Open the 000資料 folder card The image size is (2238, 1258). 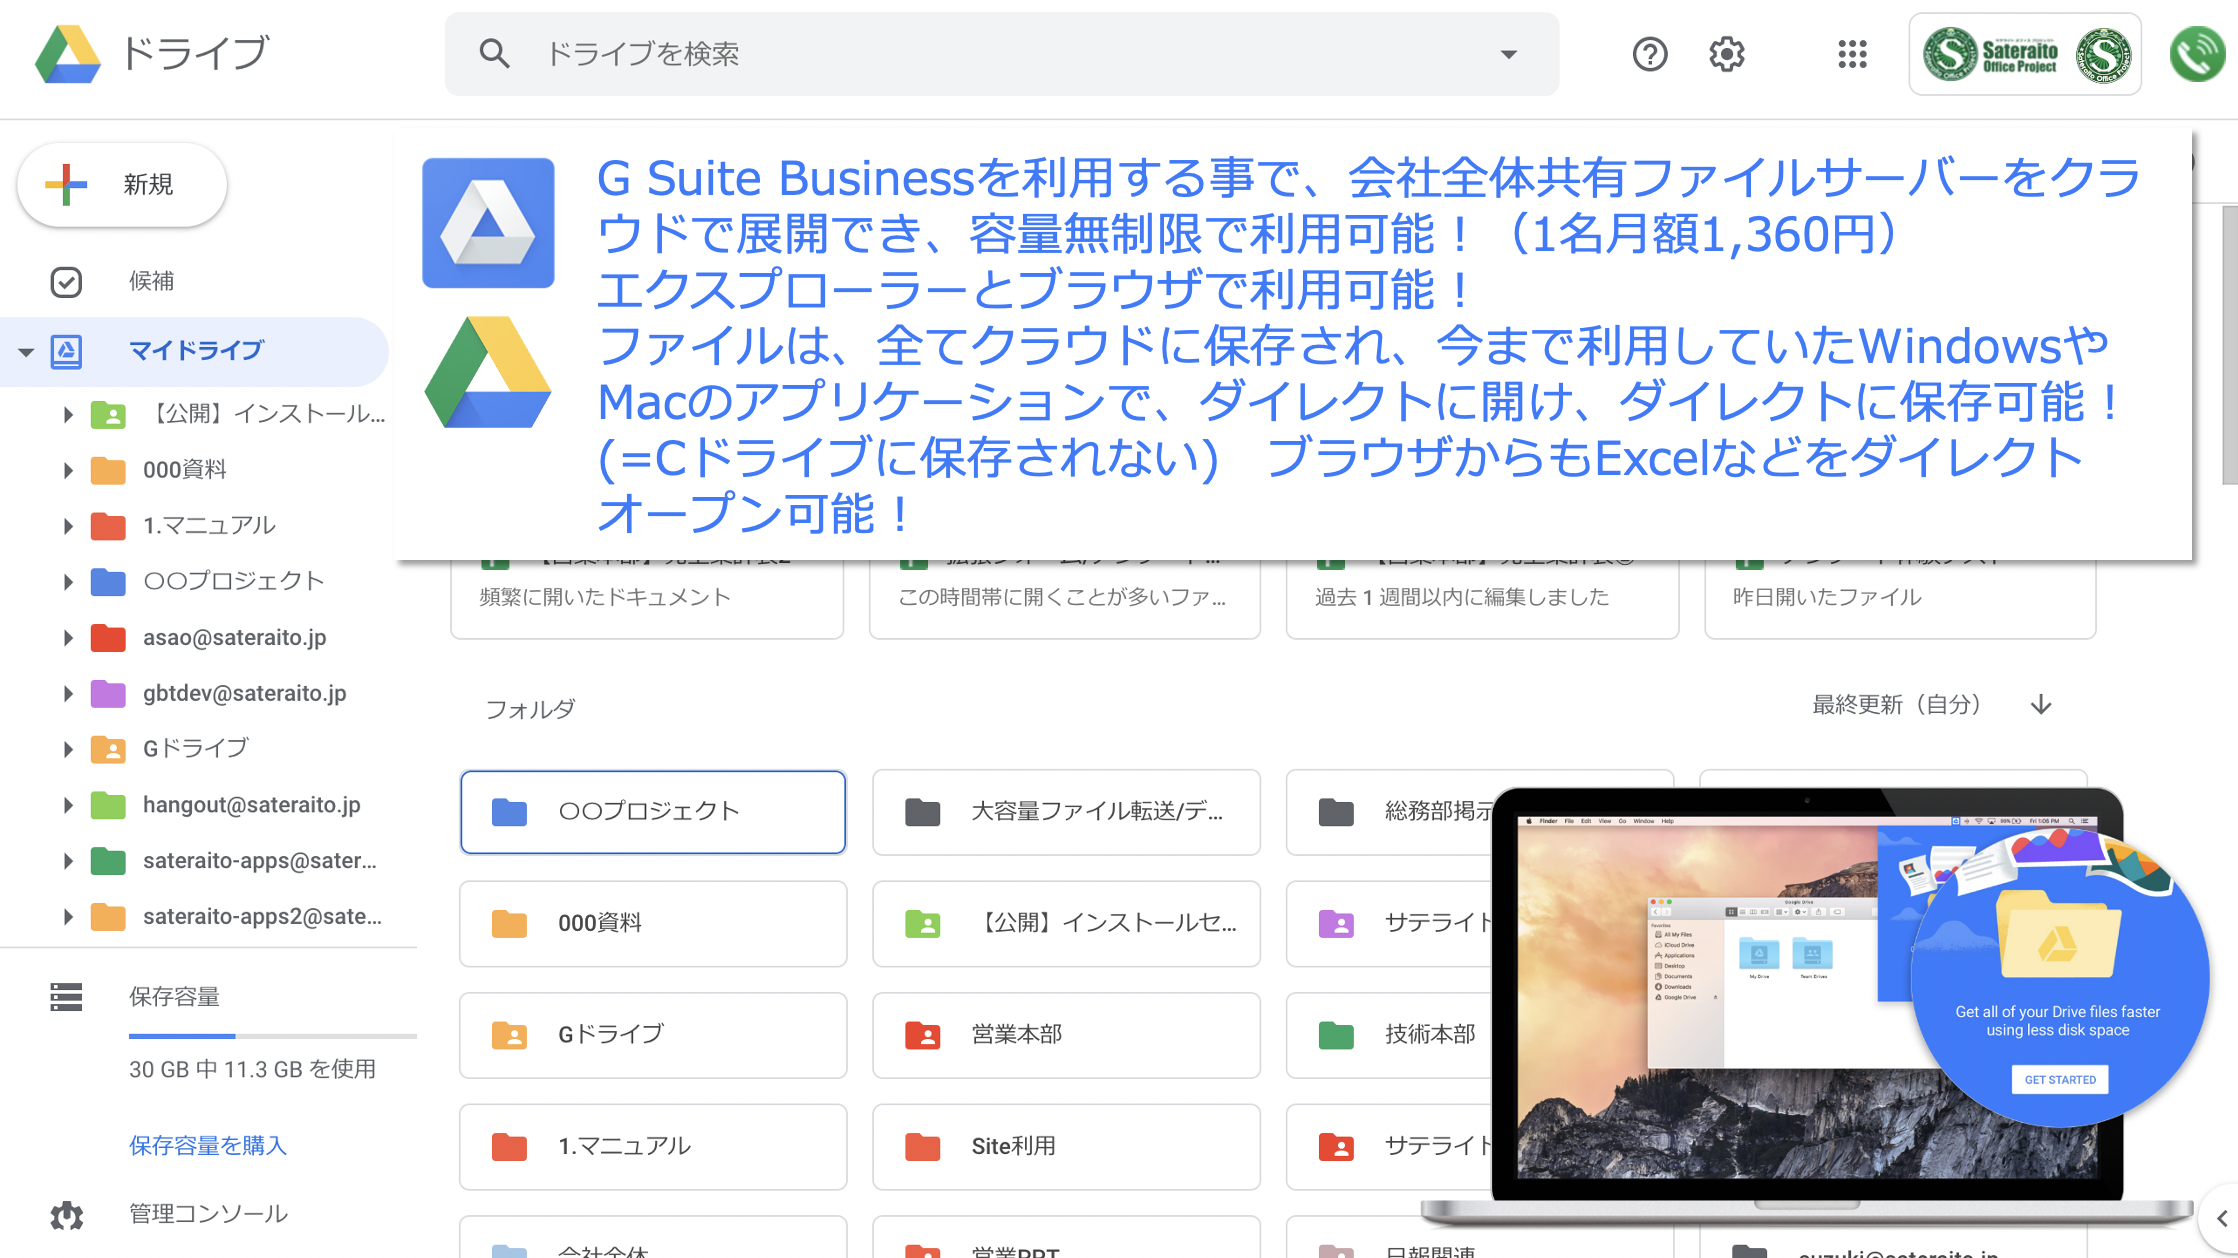[653, 923]
